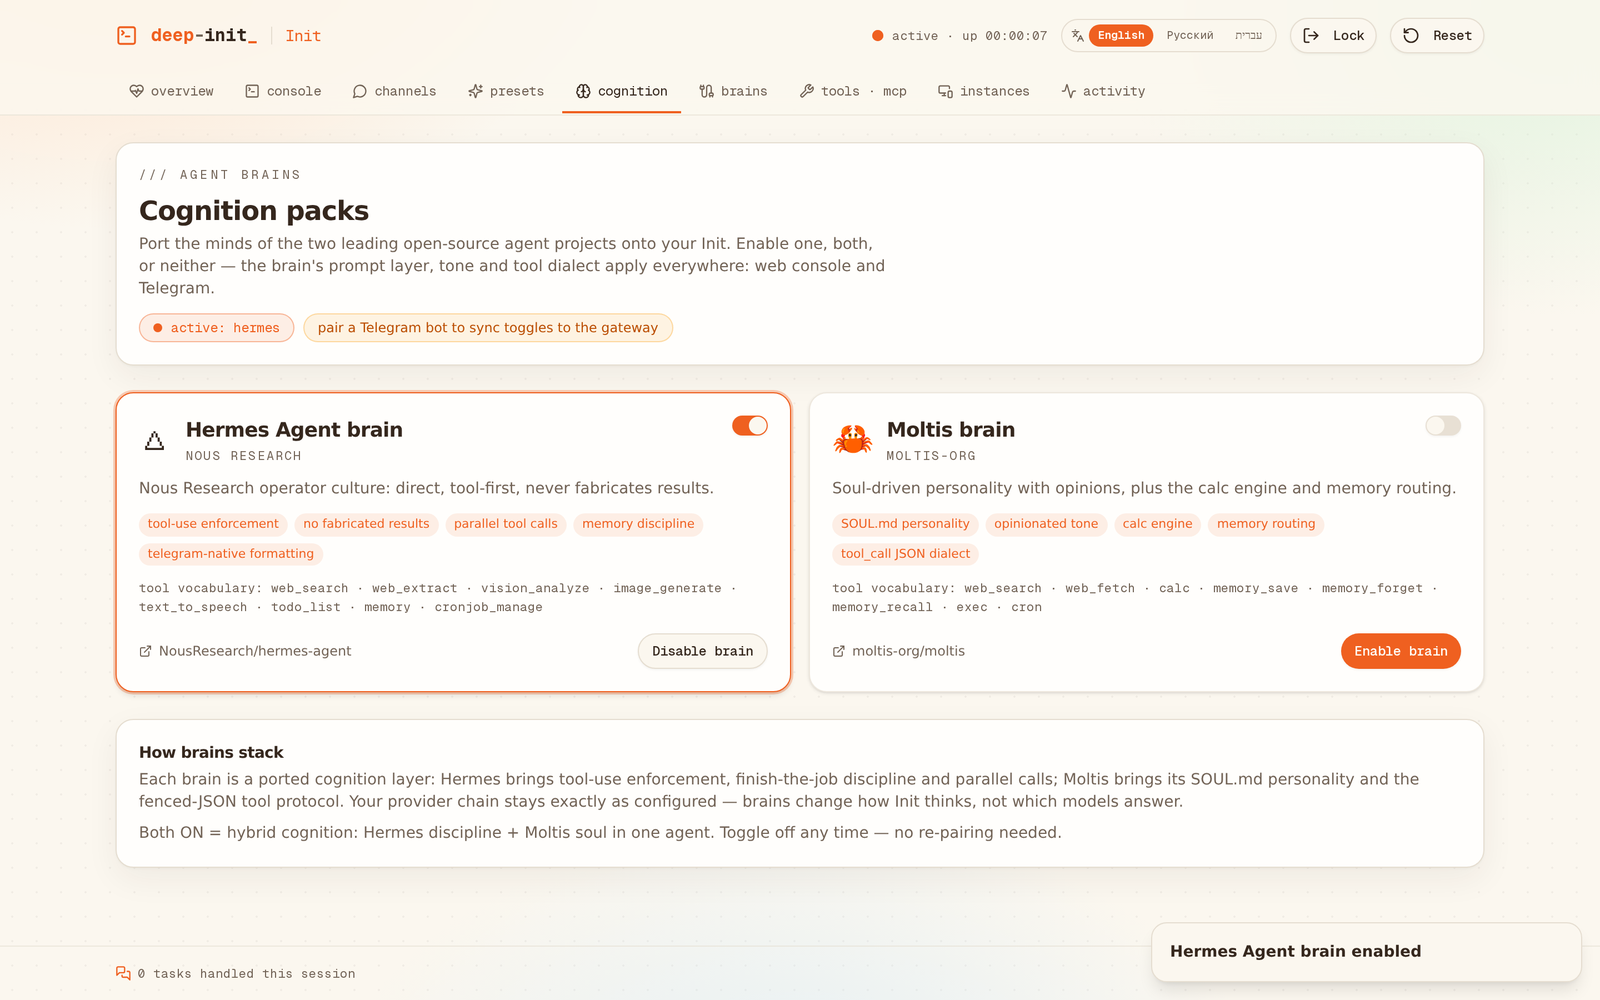Click the active: hermes status pill
This screenshot has height=1000, width=1600.
click(x=217, y=328)
